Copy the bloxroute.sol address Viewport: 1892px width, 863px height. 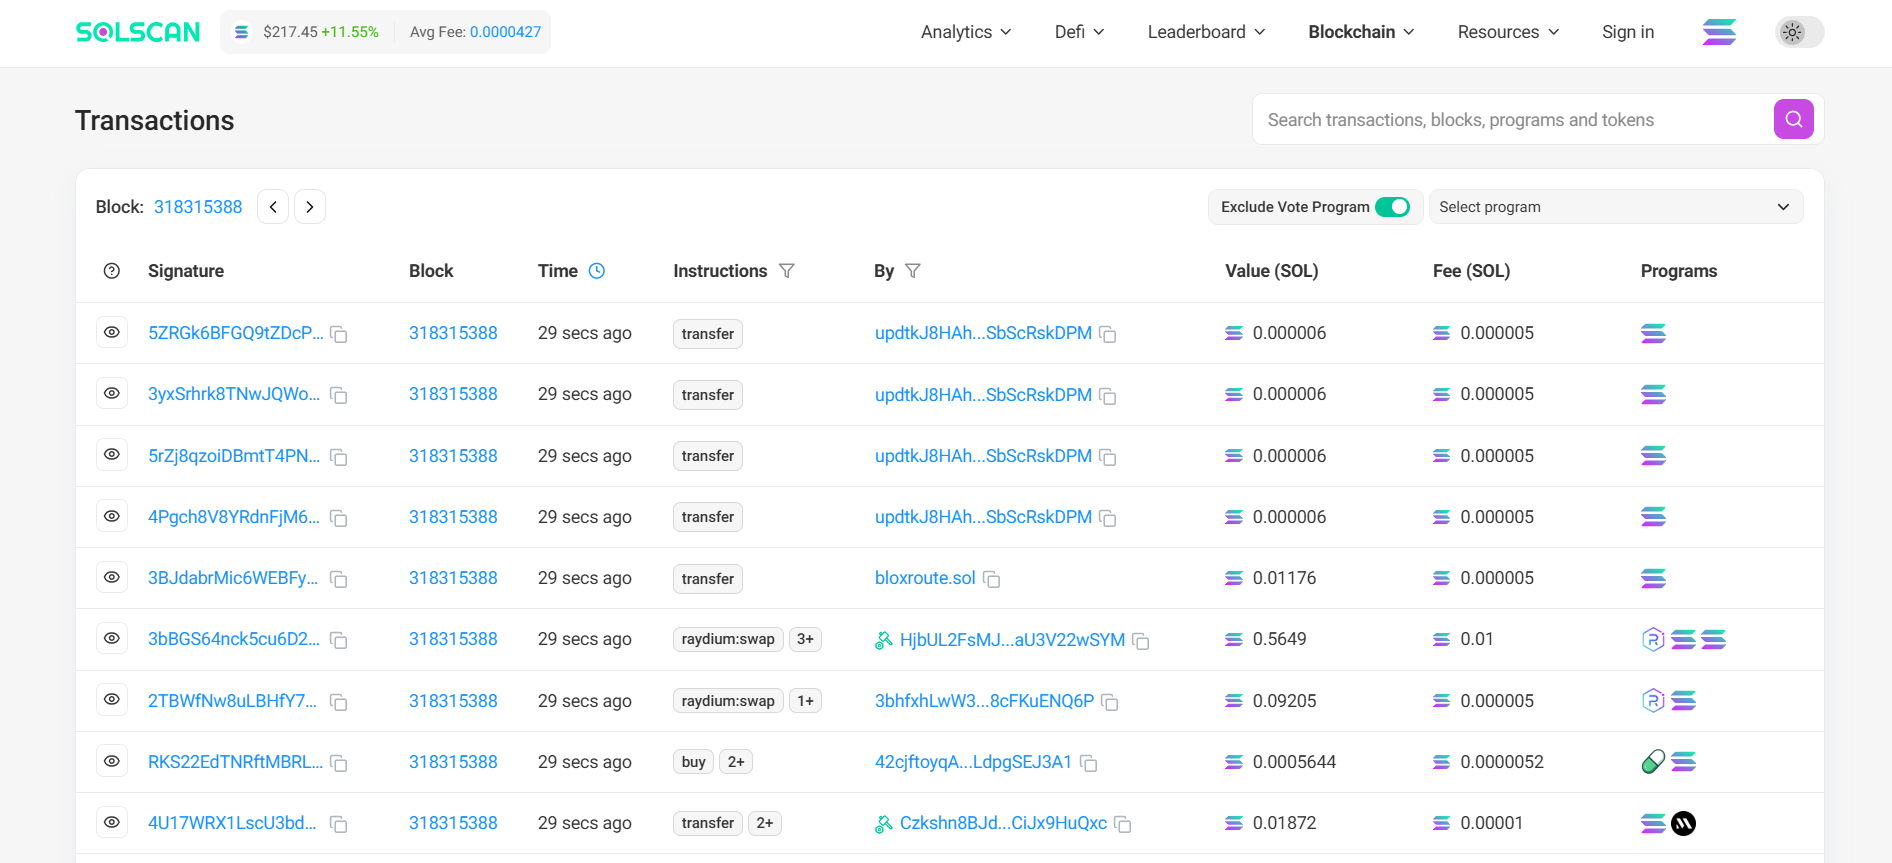pyautogui.click(x=992, y=579)
